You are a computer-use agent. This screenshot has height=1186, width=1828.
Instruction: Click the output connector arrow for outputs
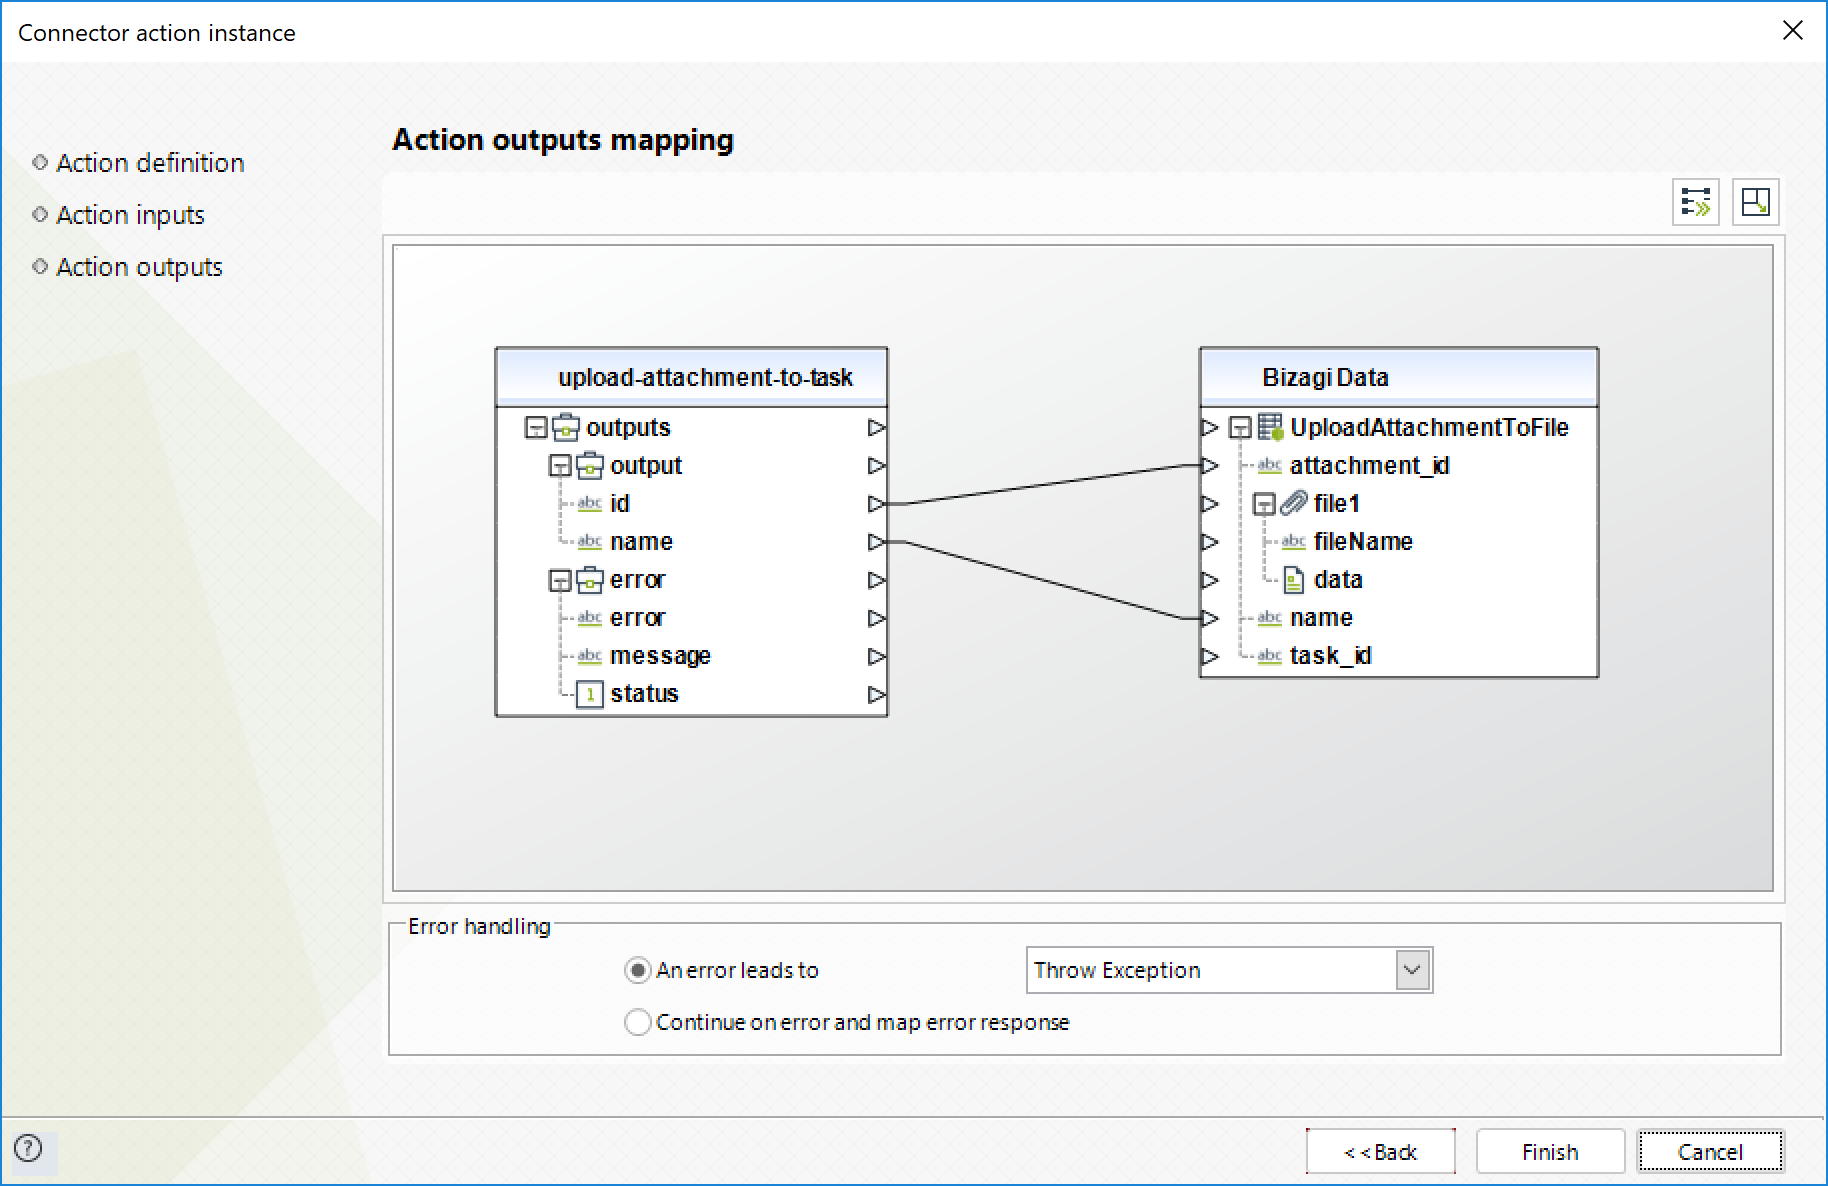tap(877, 427)
